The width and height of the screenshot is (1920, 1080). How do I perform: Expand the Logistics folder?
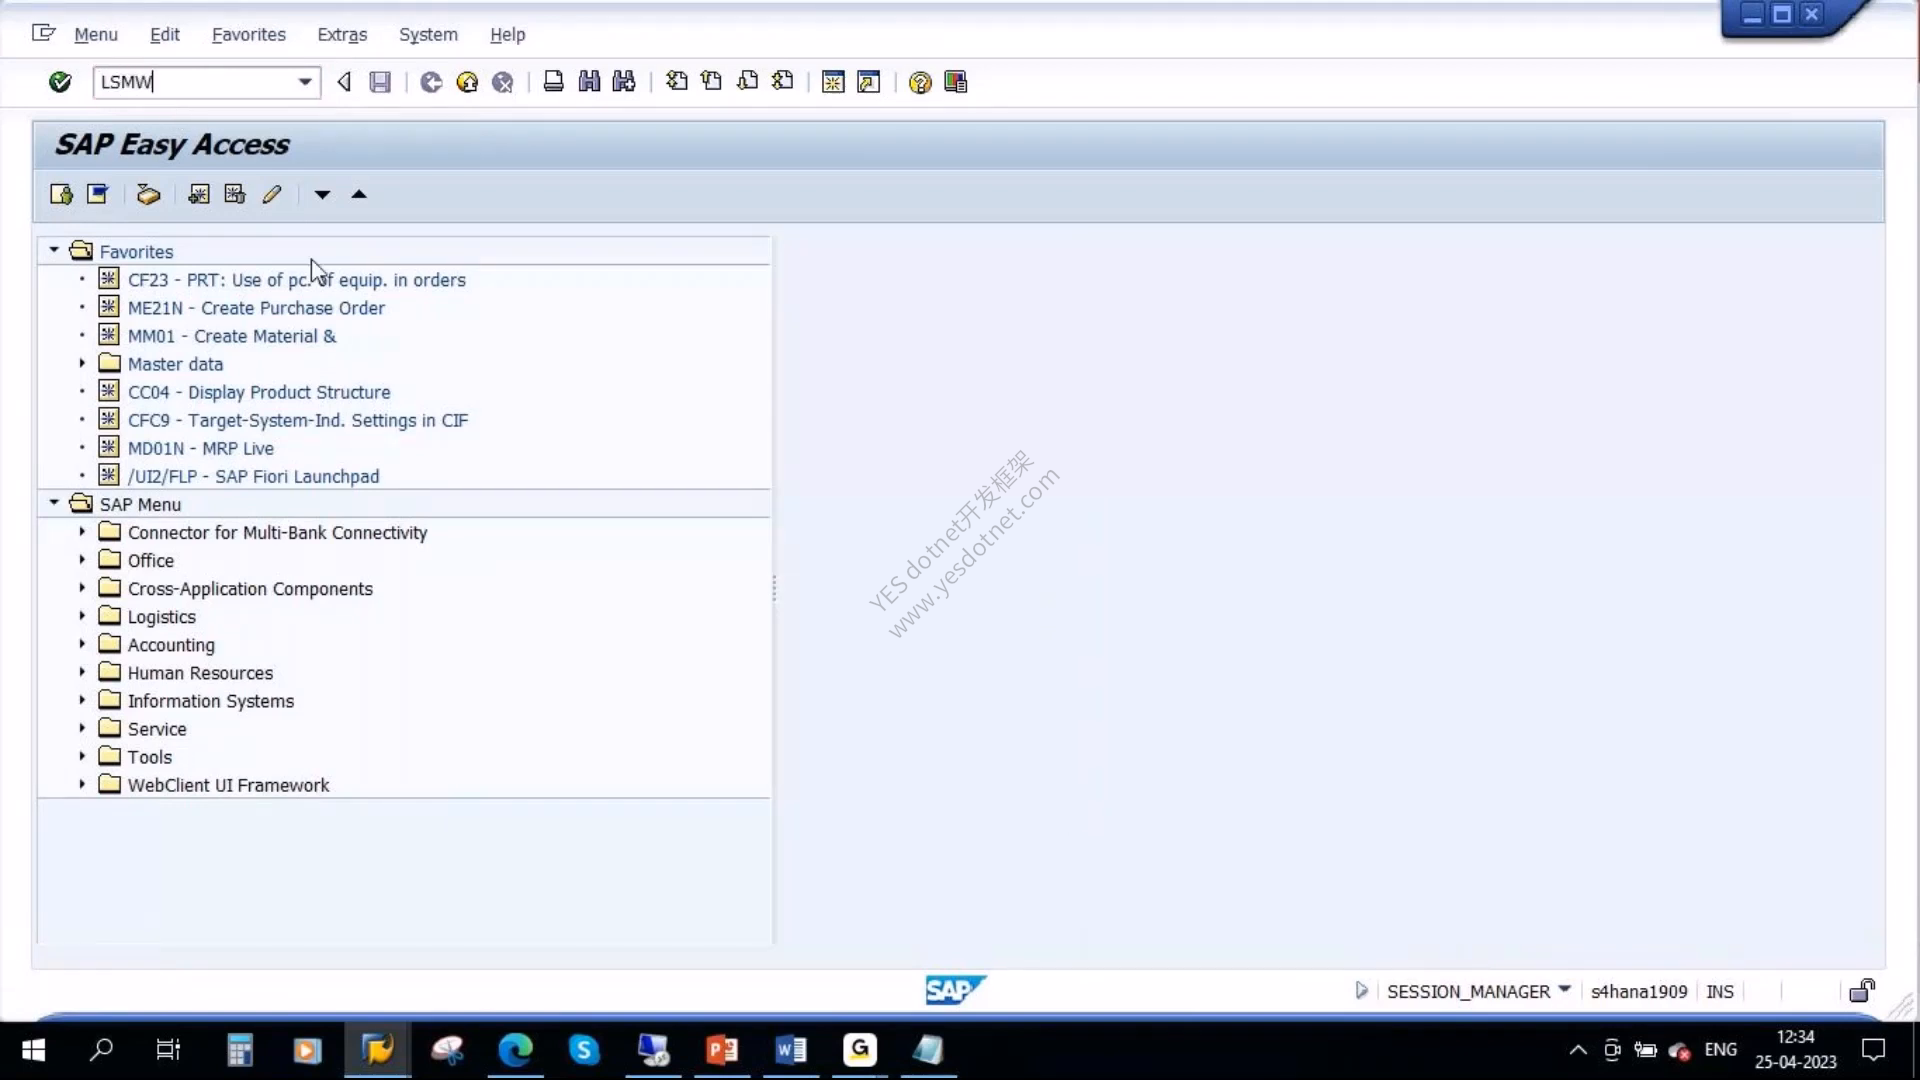pyautogui.click(x=82, y=616)
